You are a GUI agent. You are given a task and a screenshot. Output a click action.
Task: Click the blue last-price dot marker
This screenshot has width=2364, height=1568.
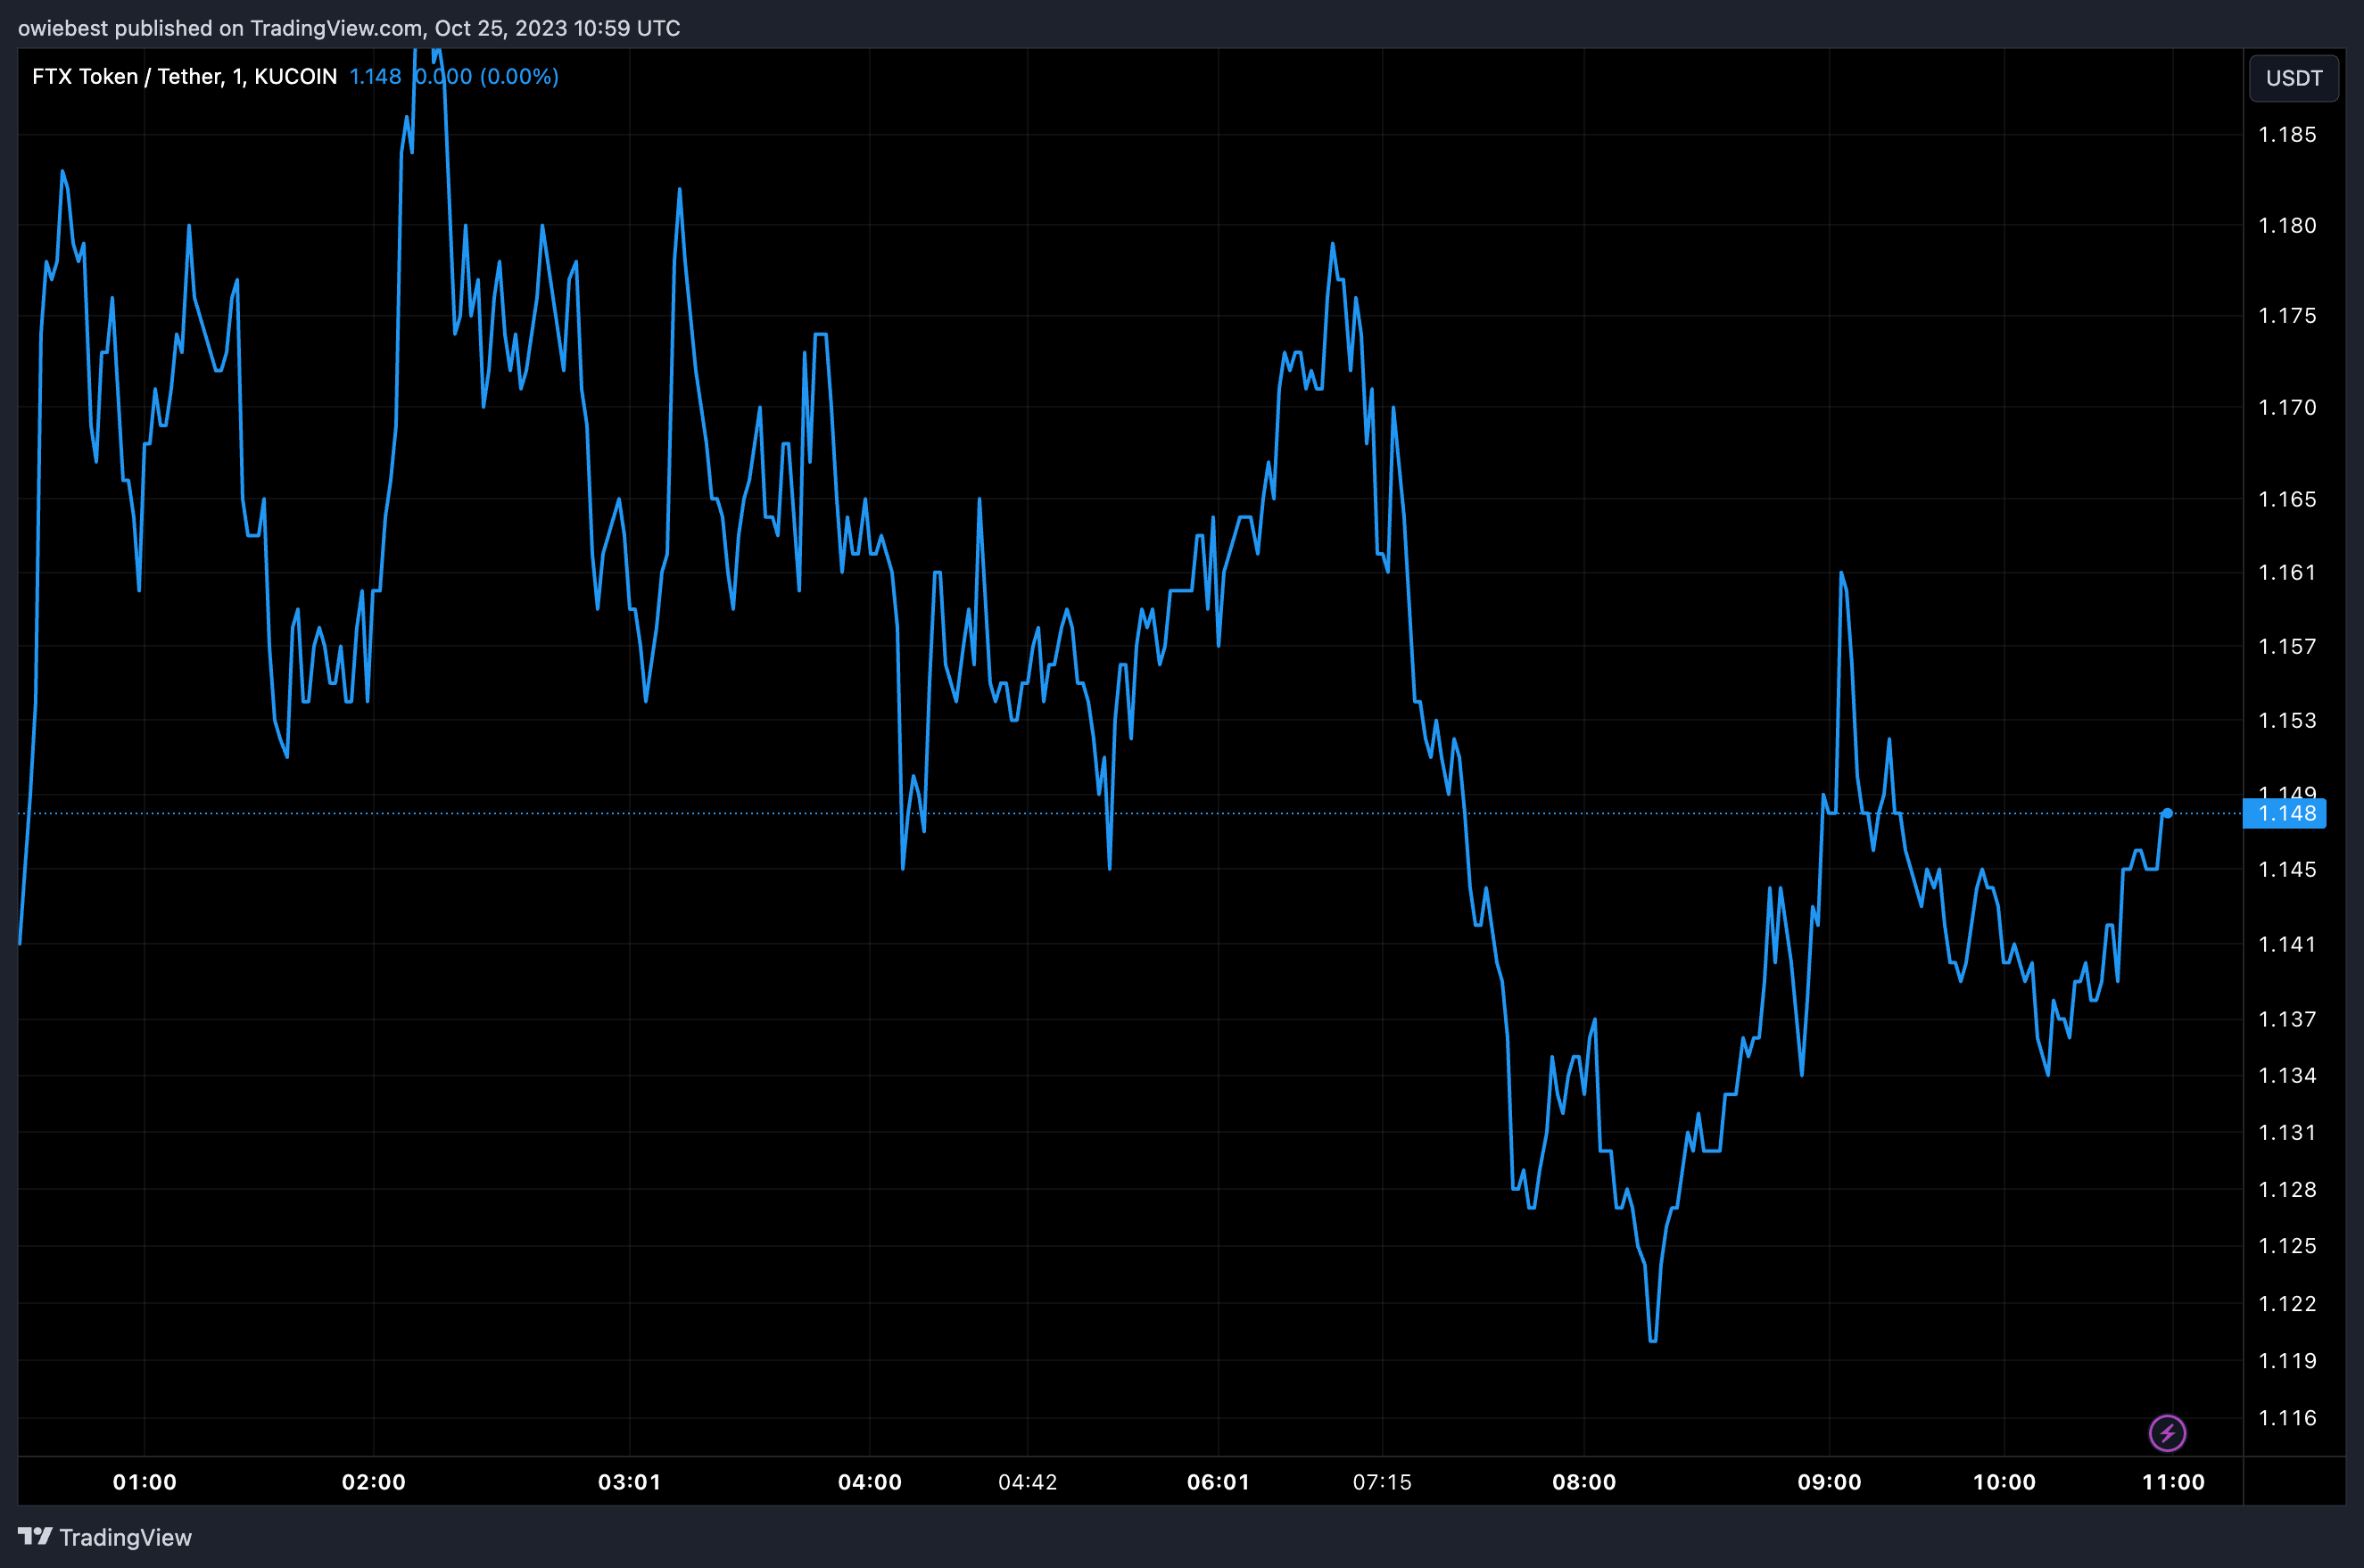(x=2167, y=813)
